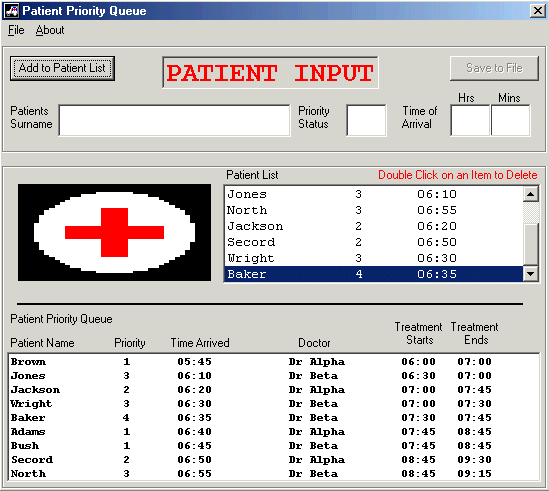Click Adams row in priority queue
This screenshot has width=549, height=491.
(x=273, y=431)
